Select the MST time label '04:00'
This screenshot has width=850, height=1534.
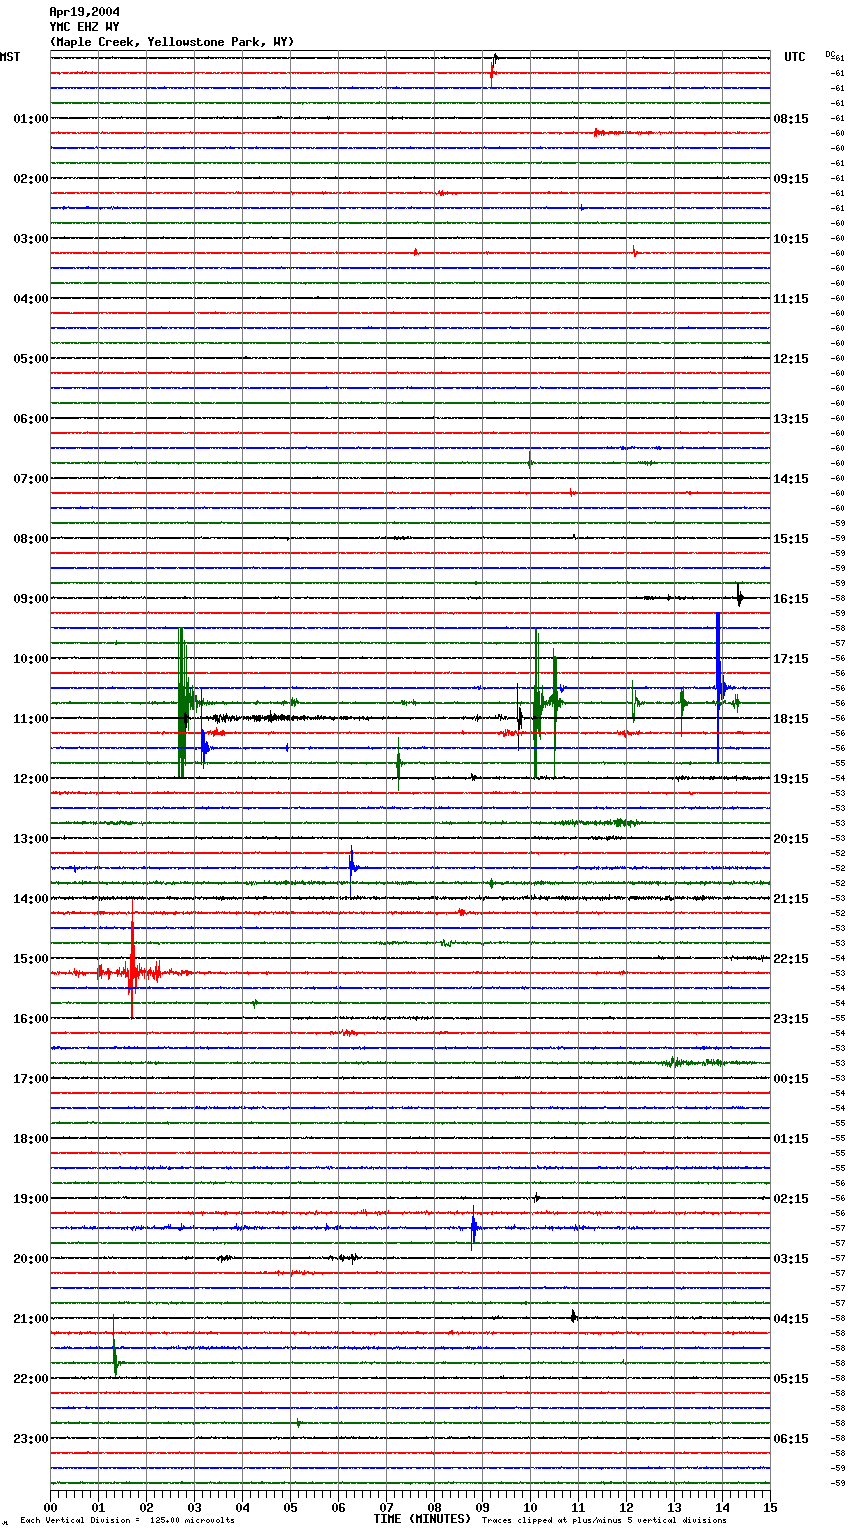click(31, 299)
